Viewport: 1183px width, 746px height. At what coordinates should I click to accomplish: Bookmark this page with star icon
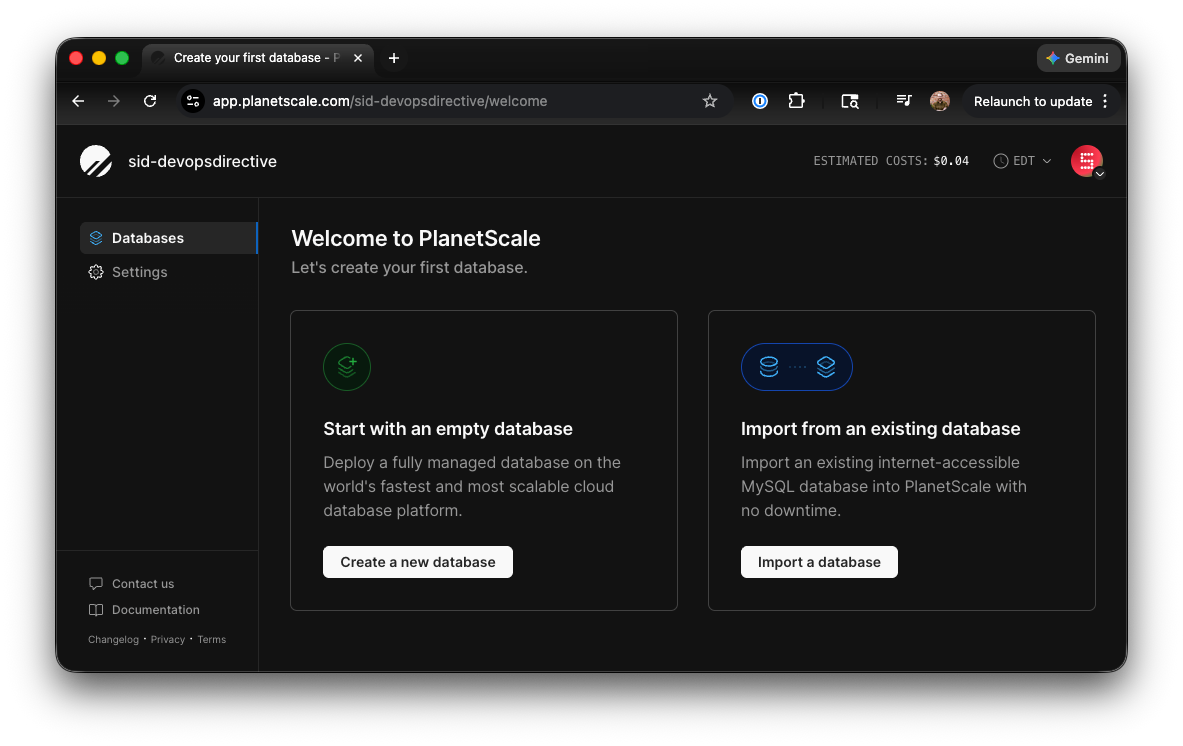[710, 101]
